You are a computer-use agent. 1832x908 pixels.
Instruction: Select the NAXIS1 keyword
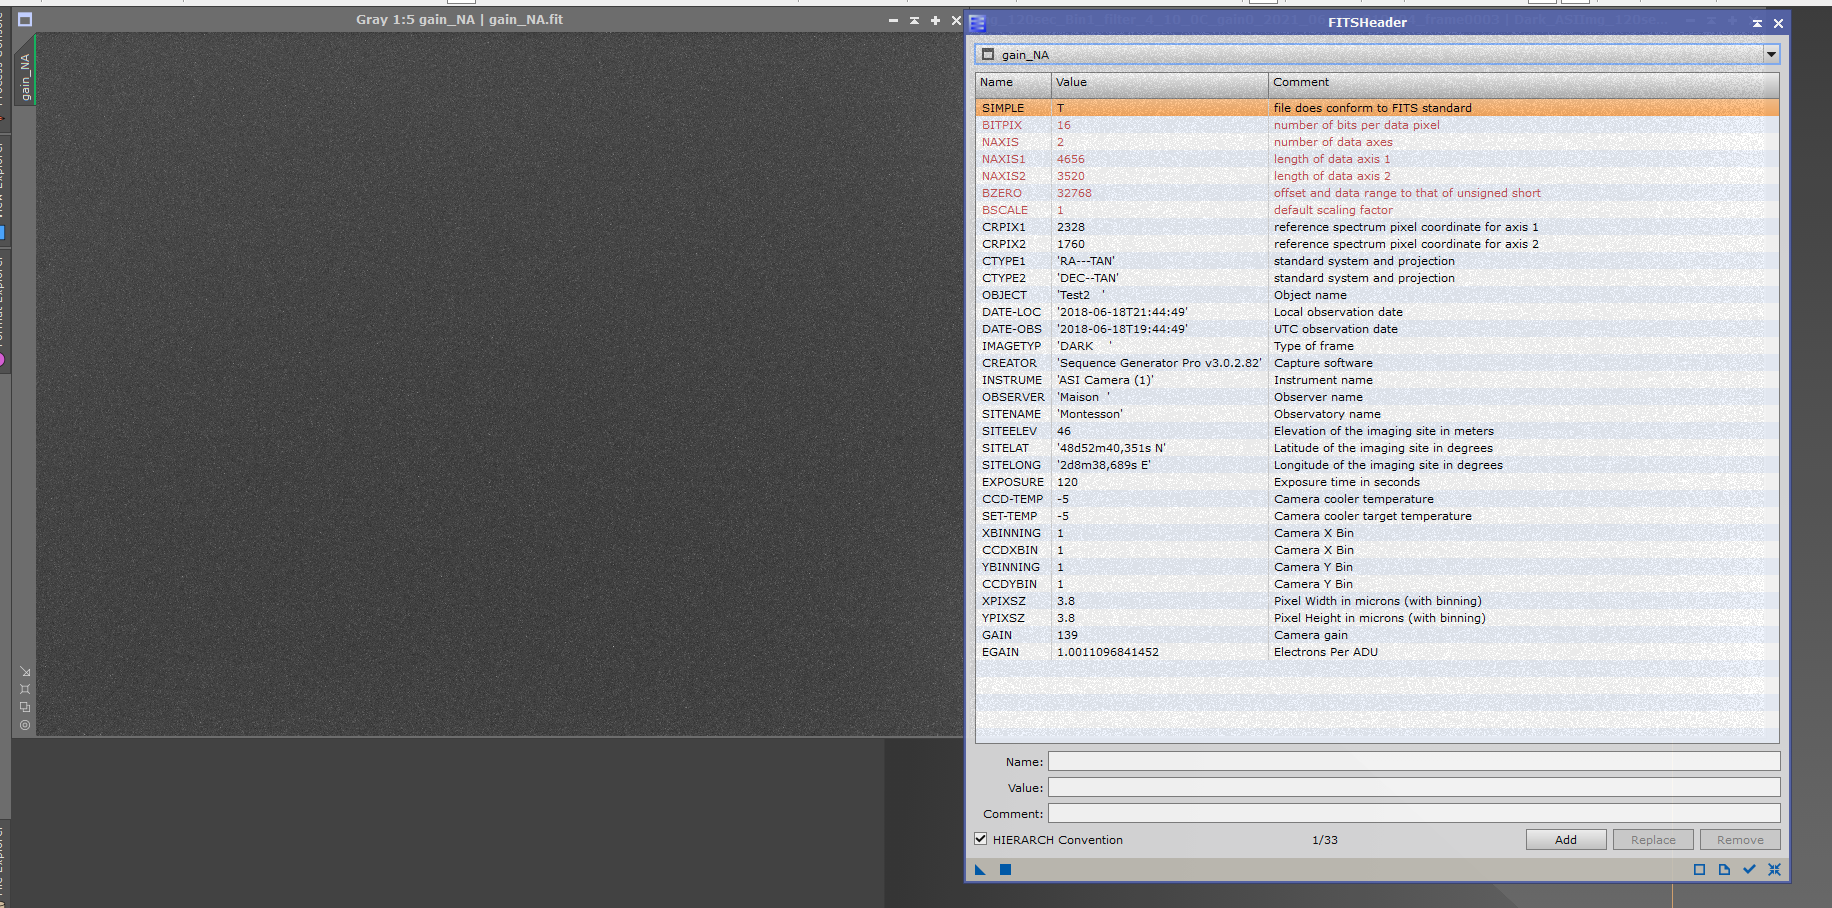pyautogui.click(x=1004, y=159)
